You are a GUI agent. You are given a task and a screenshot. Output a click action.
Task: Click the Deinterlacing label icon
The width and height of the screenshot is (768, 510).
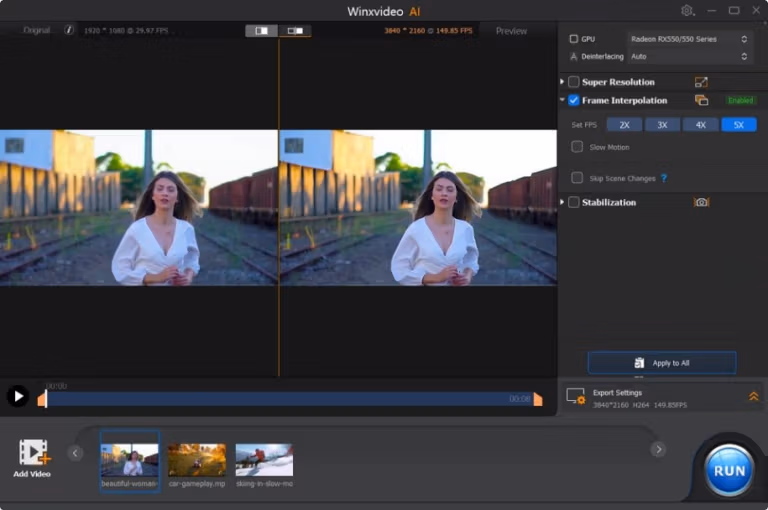pyautogui.click(x=574, y=56)
